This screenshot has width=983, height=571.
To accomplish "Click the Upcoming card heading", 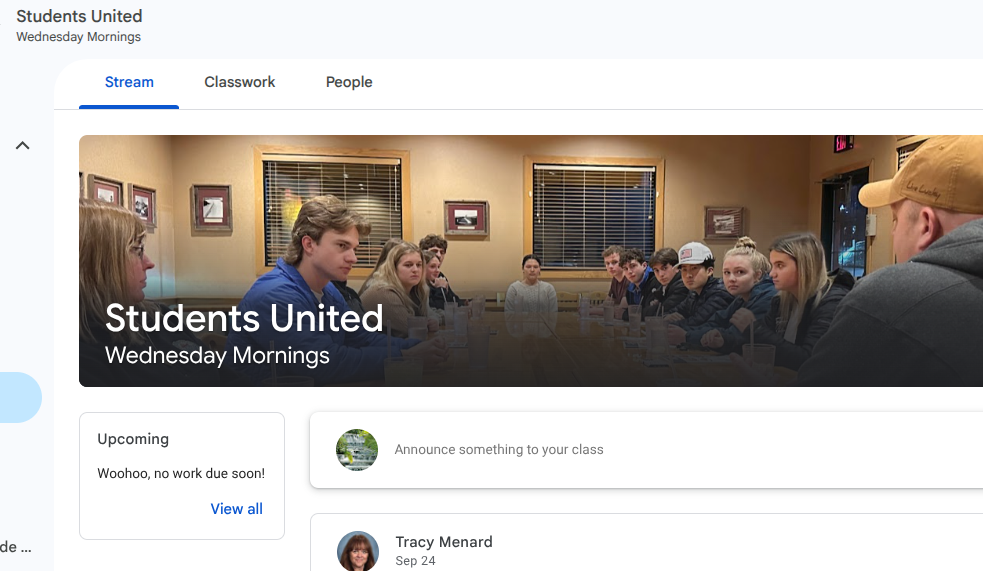I will click(133, 439).
